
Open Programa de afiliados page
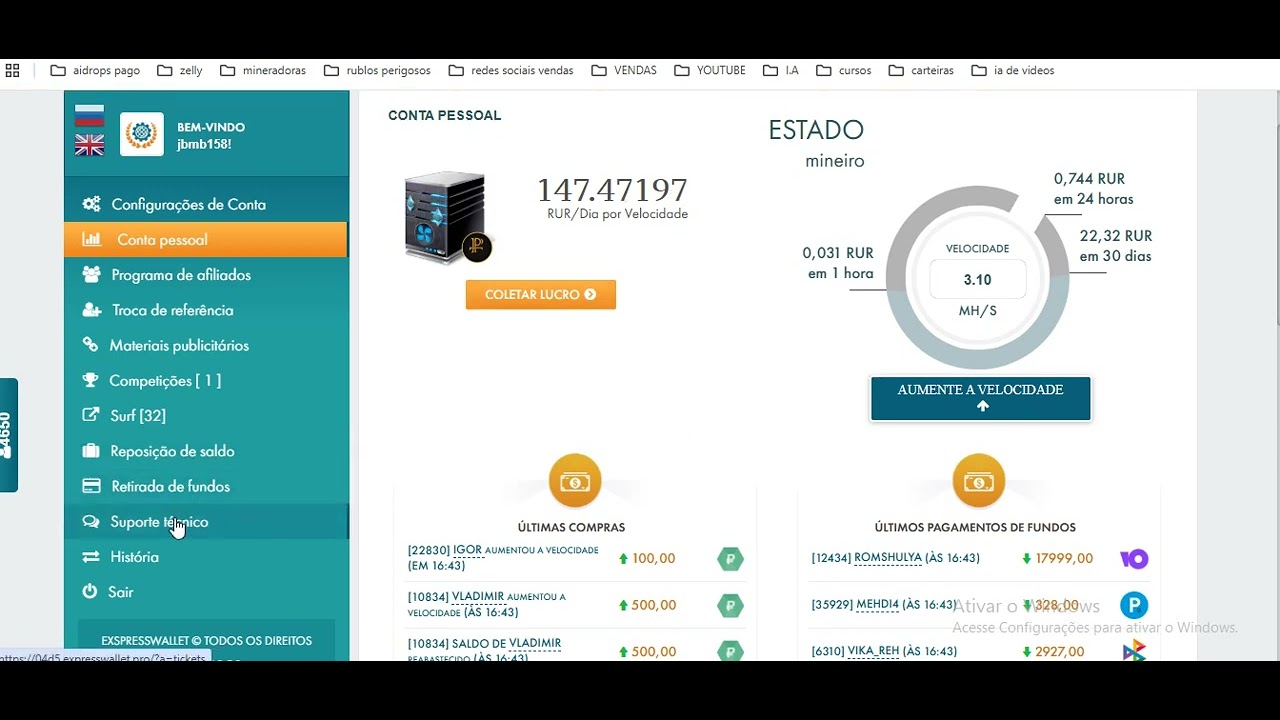pyautogui.click(x=206, y=275)
